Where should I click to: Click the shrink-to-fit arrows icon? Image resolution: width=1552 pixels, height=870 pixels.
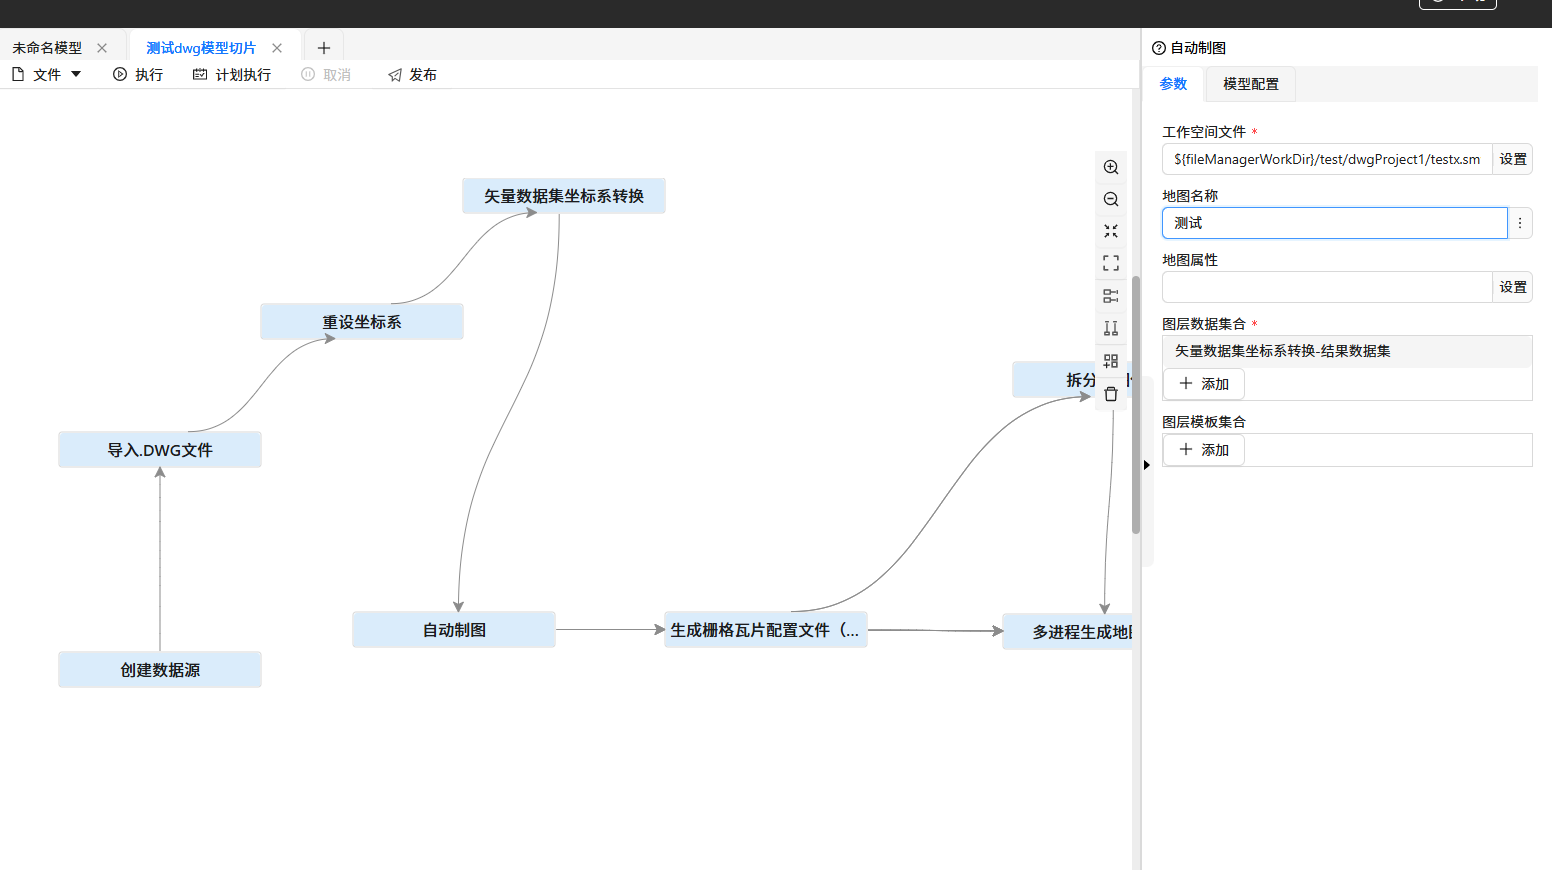[x=1111, y=231]
